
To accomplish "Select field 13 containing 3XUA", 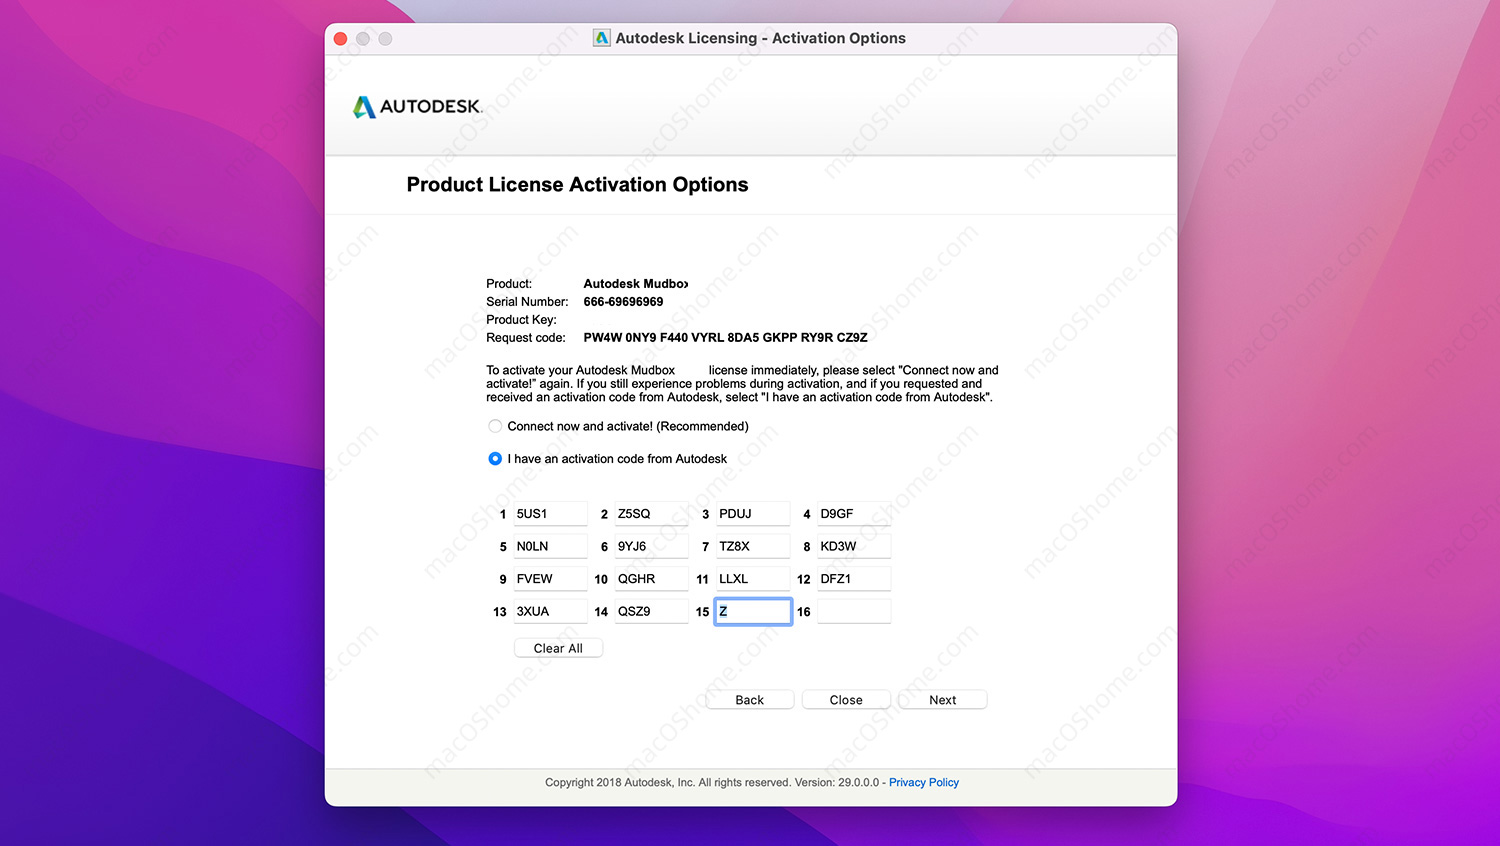I will click(550, 610).
